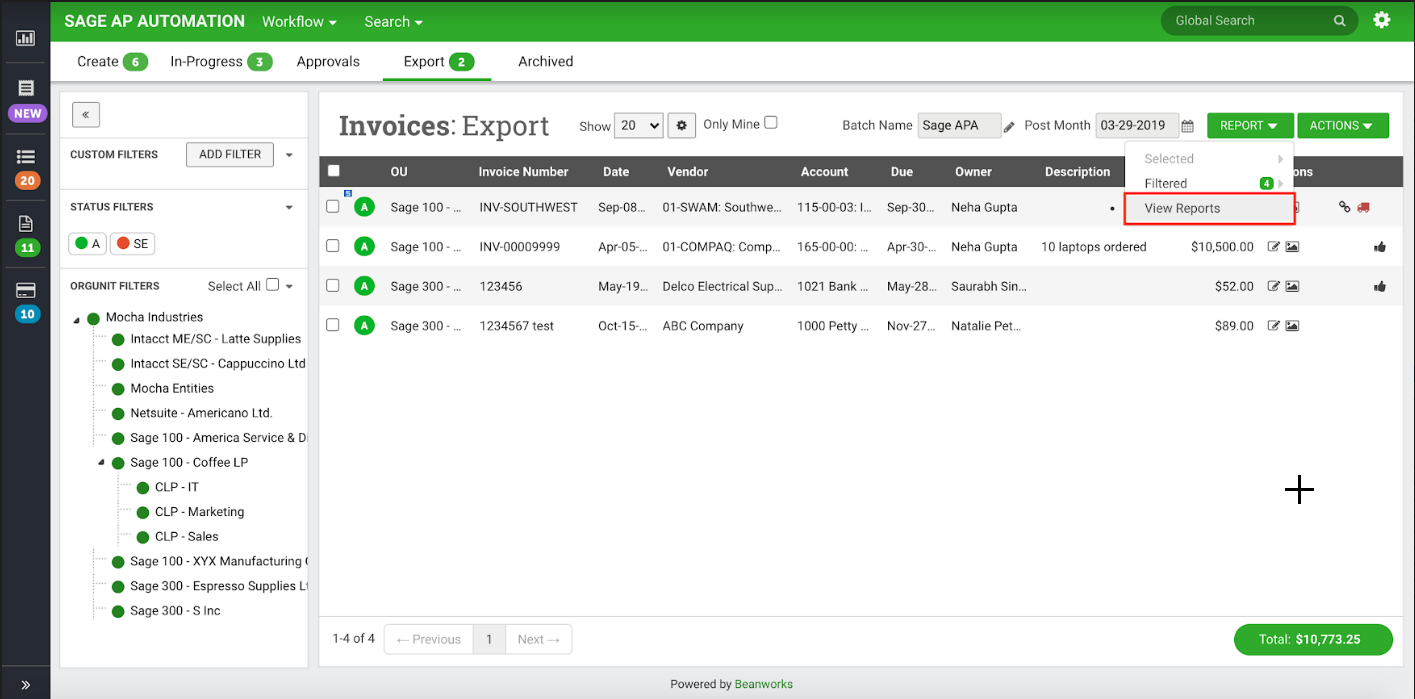Select the CLP - Marketing org unit
Image resolution: width=1415 pixels, height=699 pixels.
coord(199,512)
